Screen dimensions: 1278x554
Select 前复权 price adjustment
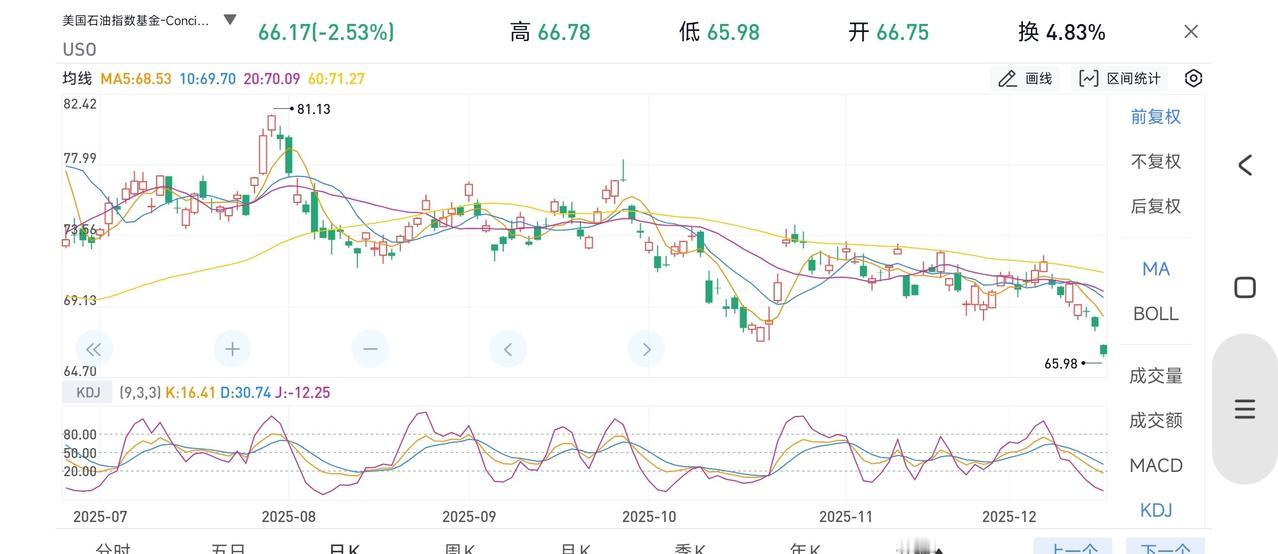click(x=1156, y=116)
